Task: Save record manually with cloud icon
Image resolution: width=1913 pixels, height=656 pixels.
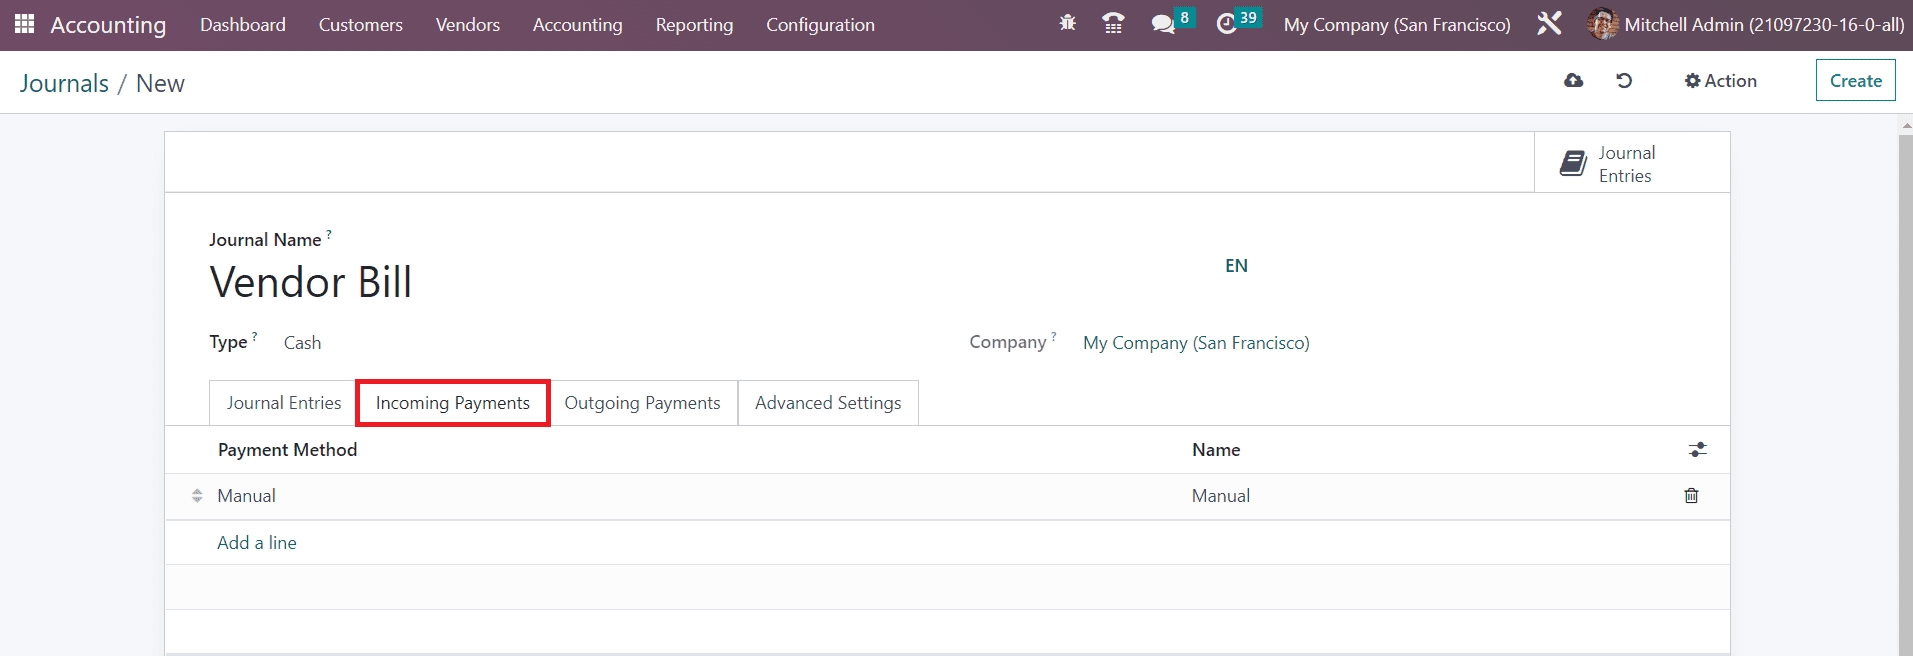Action: (1573, 81)
